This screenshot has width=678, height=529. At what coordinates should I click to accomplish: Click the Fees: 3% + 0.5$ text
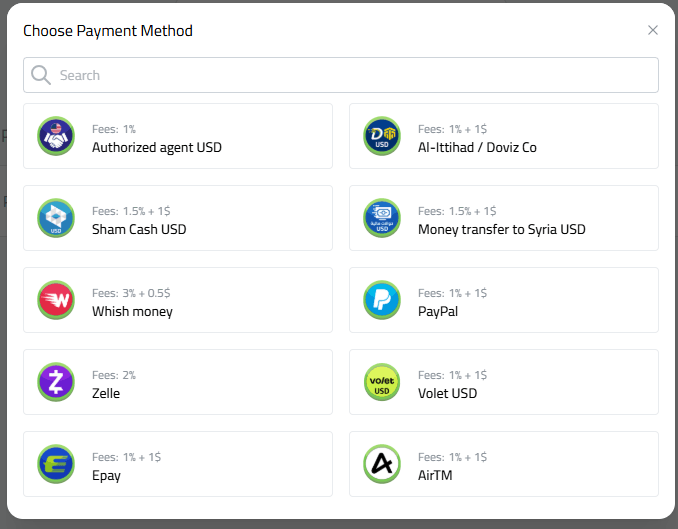(x=131, y=293)
